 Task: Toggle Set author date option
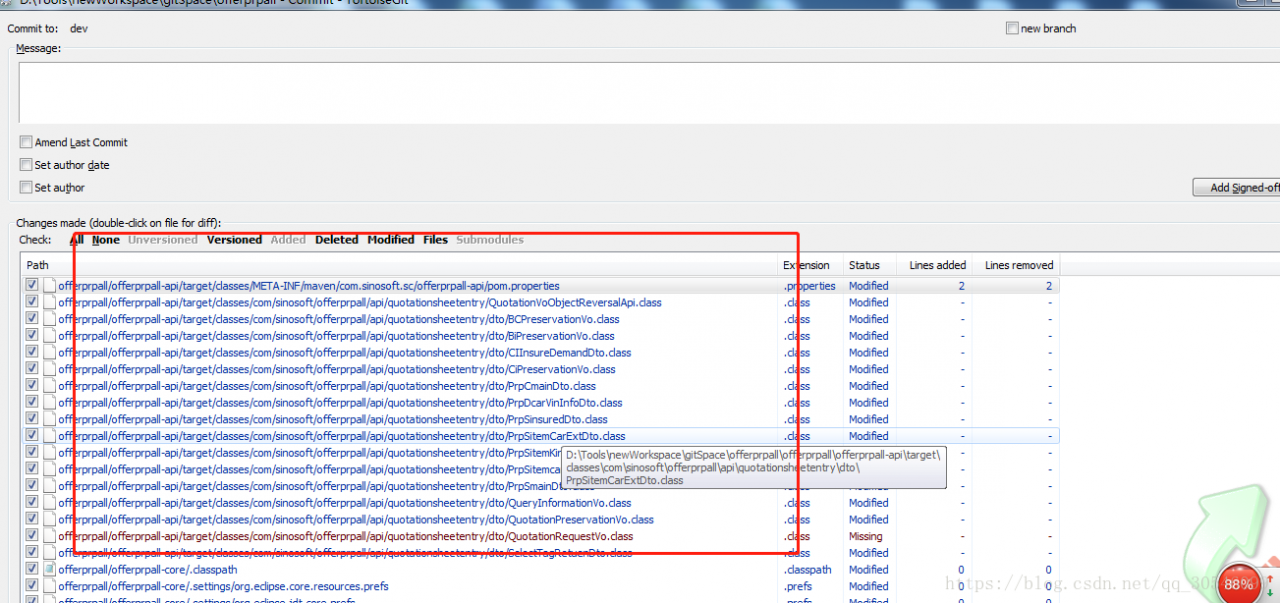[26, 165]
